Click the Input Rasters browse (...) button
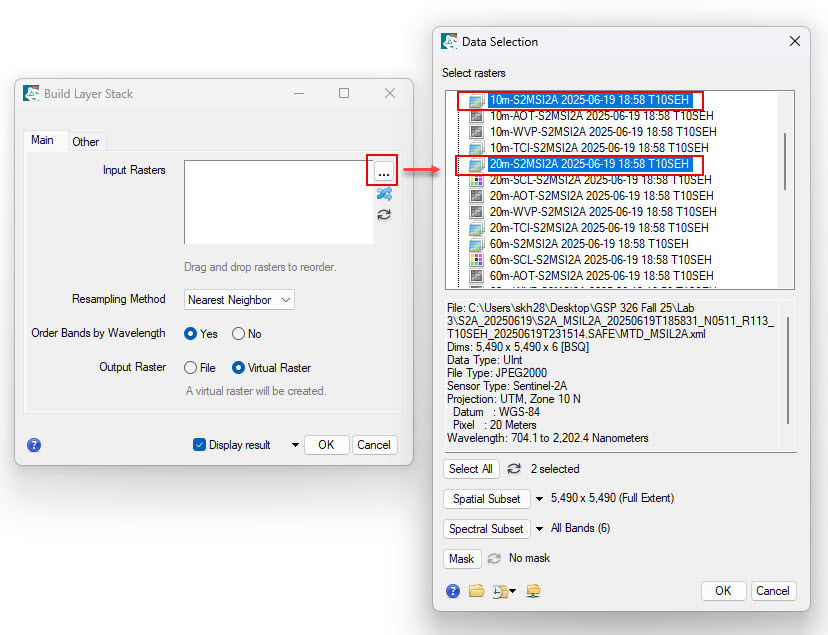The image size is (828, 635). click(383, 171)
